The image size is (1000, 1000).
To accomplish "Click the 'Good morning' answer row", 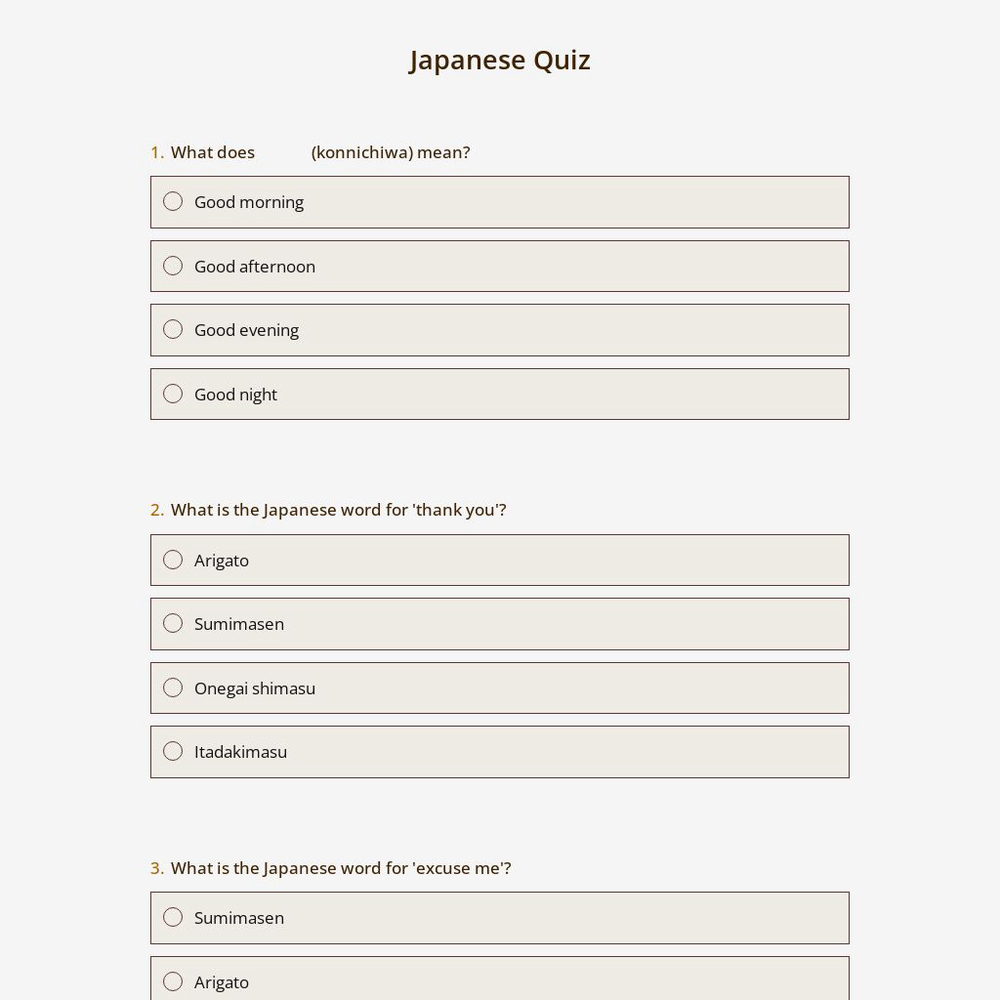I will coord(500,201).
